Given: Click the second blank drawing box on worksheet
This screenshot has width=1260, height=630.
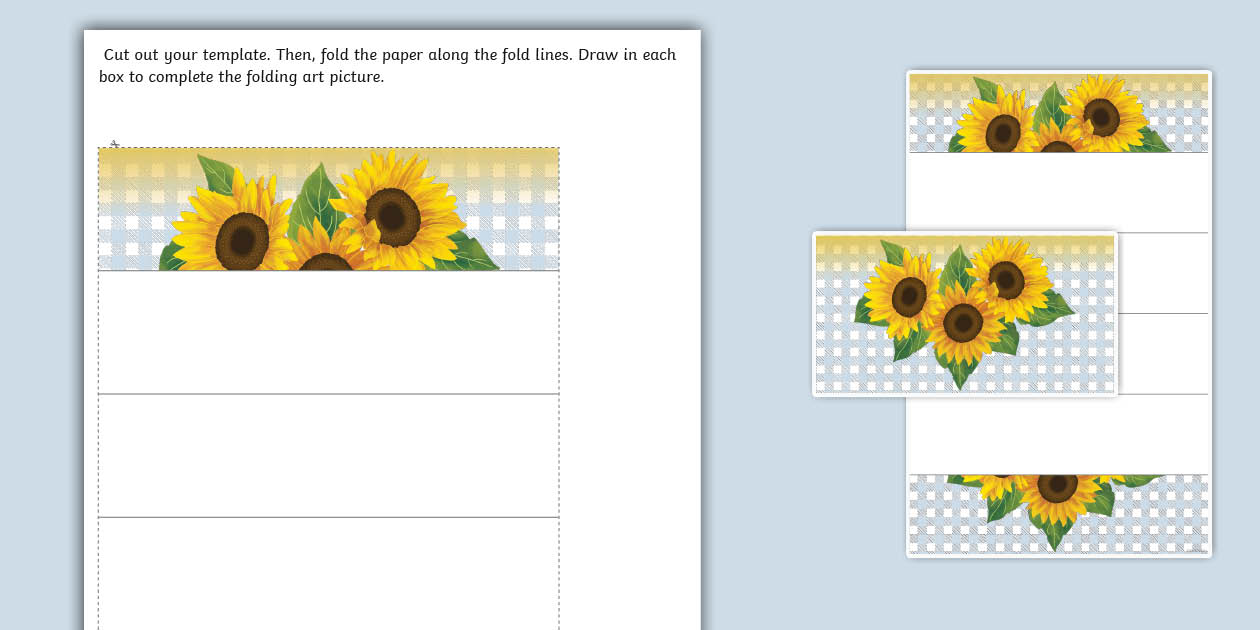Looking at the screenshot, I should pyautogui.click(x=328, y=455).
